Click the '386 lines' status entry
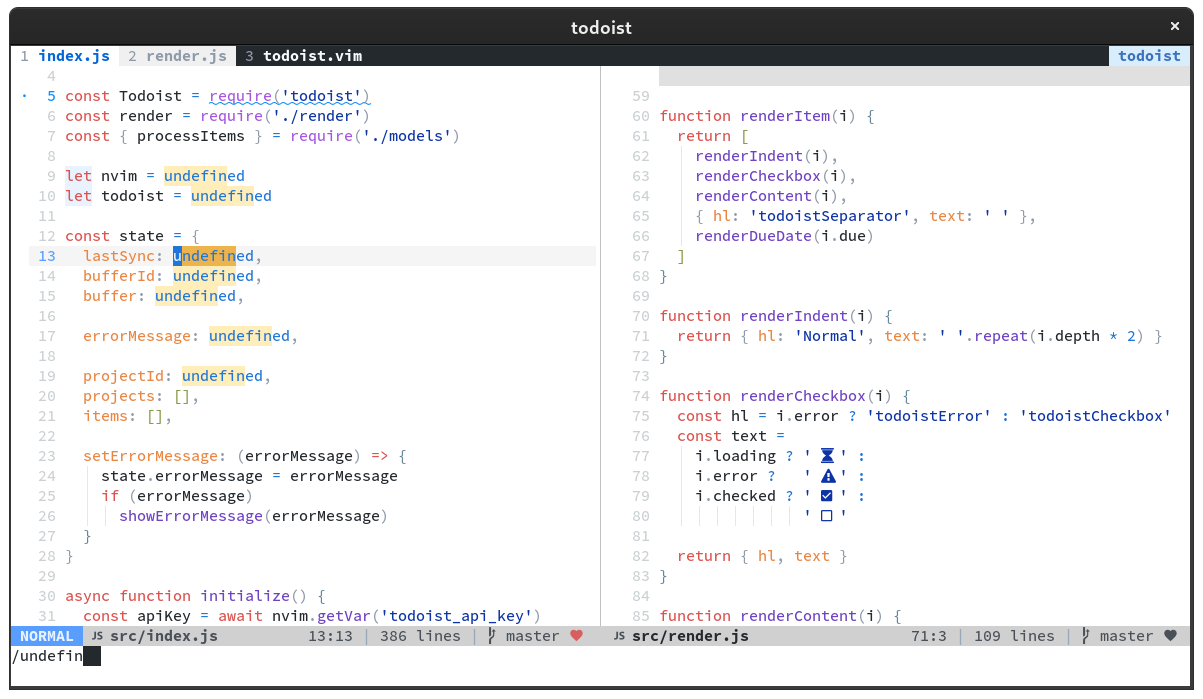 point(420,636)
